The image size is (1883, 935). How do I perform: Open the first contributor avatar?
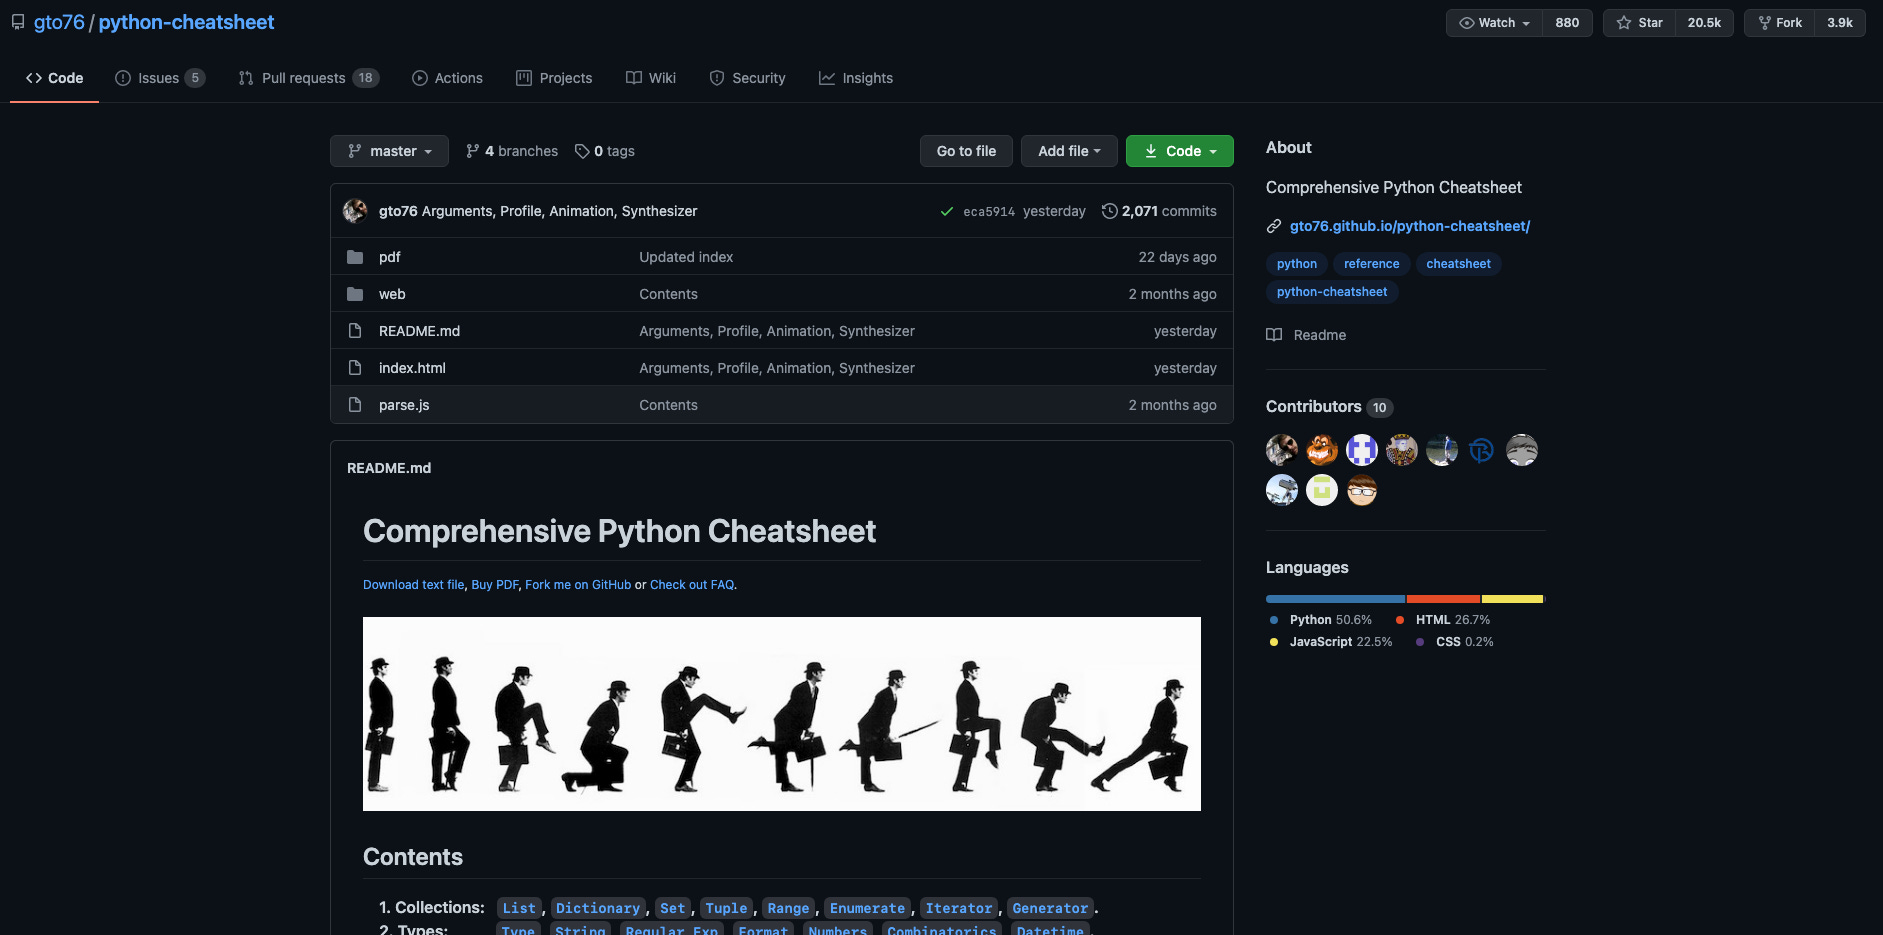point(1282,450)
